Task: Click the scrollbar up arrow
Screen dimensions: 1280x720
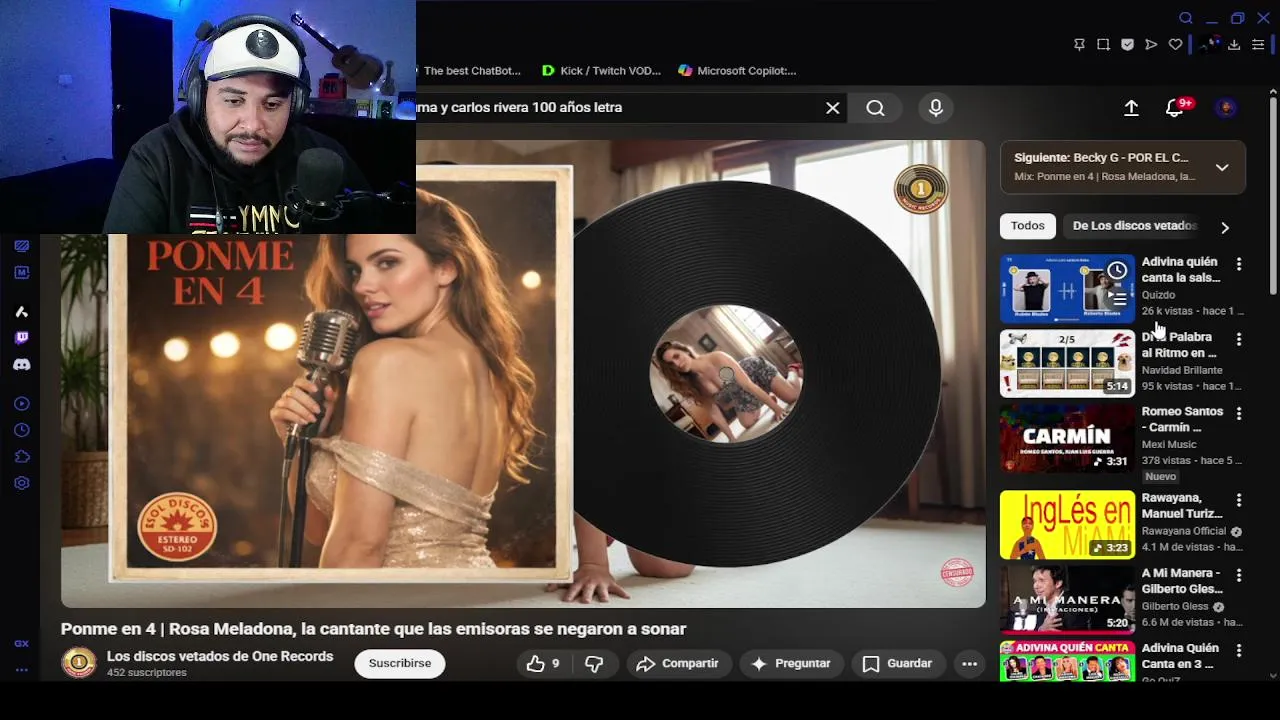Action: coord(1273,91)
